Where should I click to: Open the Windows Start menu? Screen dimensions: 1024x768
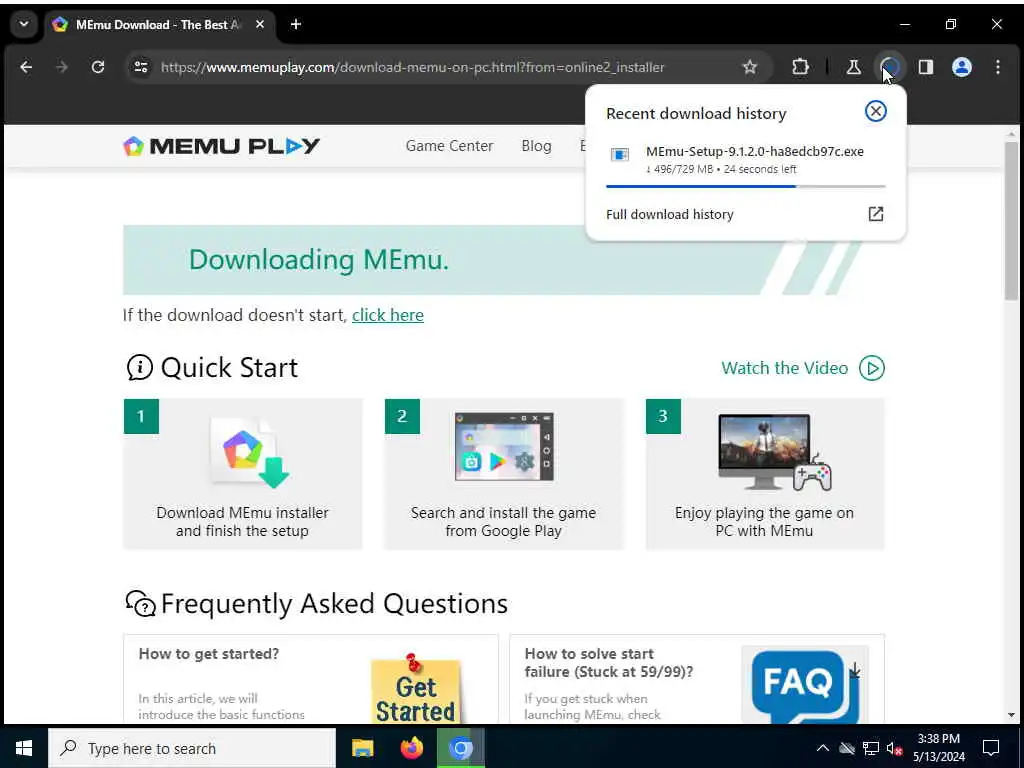(24, 748)
